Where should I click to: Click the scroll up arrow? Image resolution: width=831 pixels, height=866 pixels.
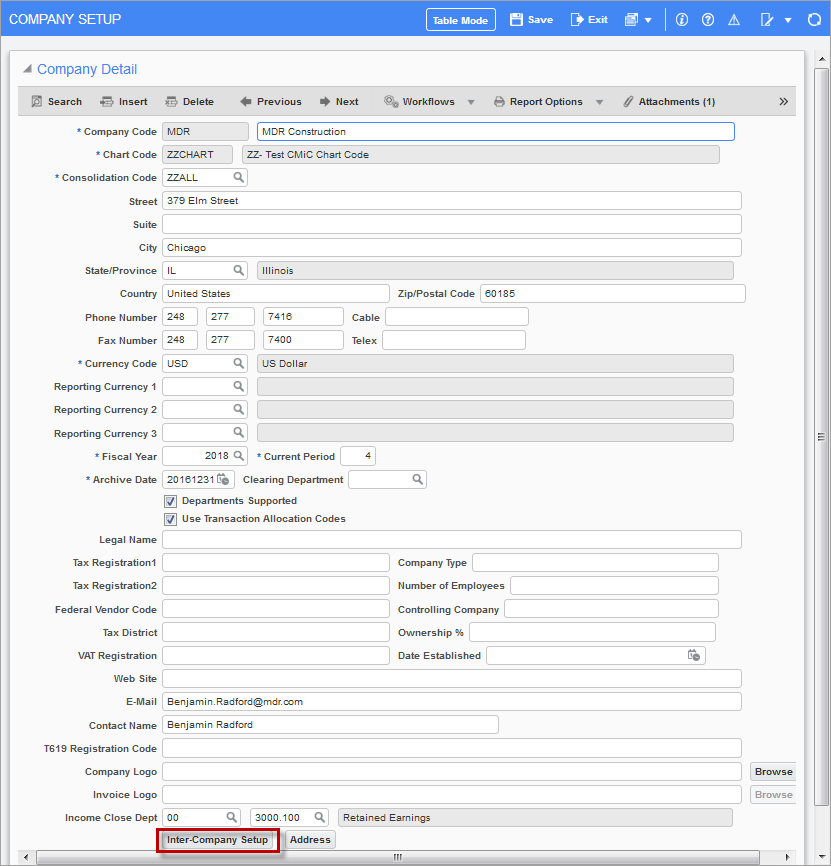822,59
